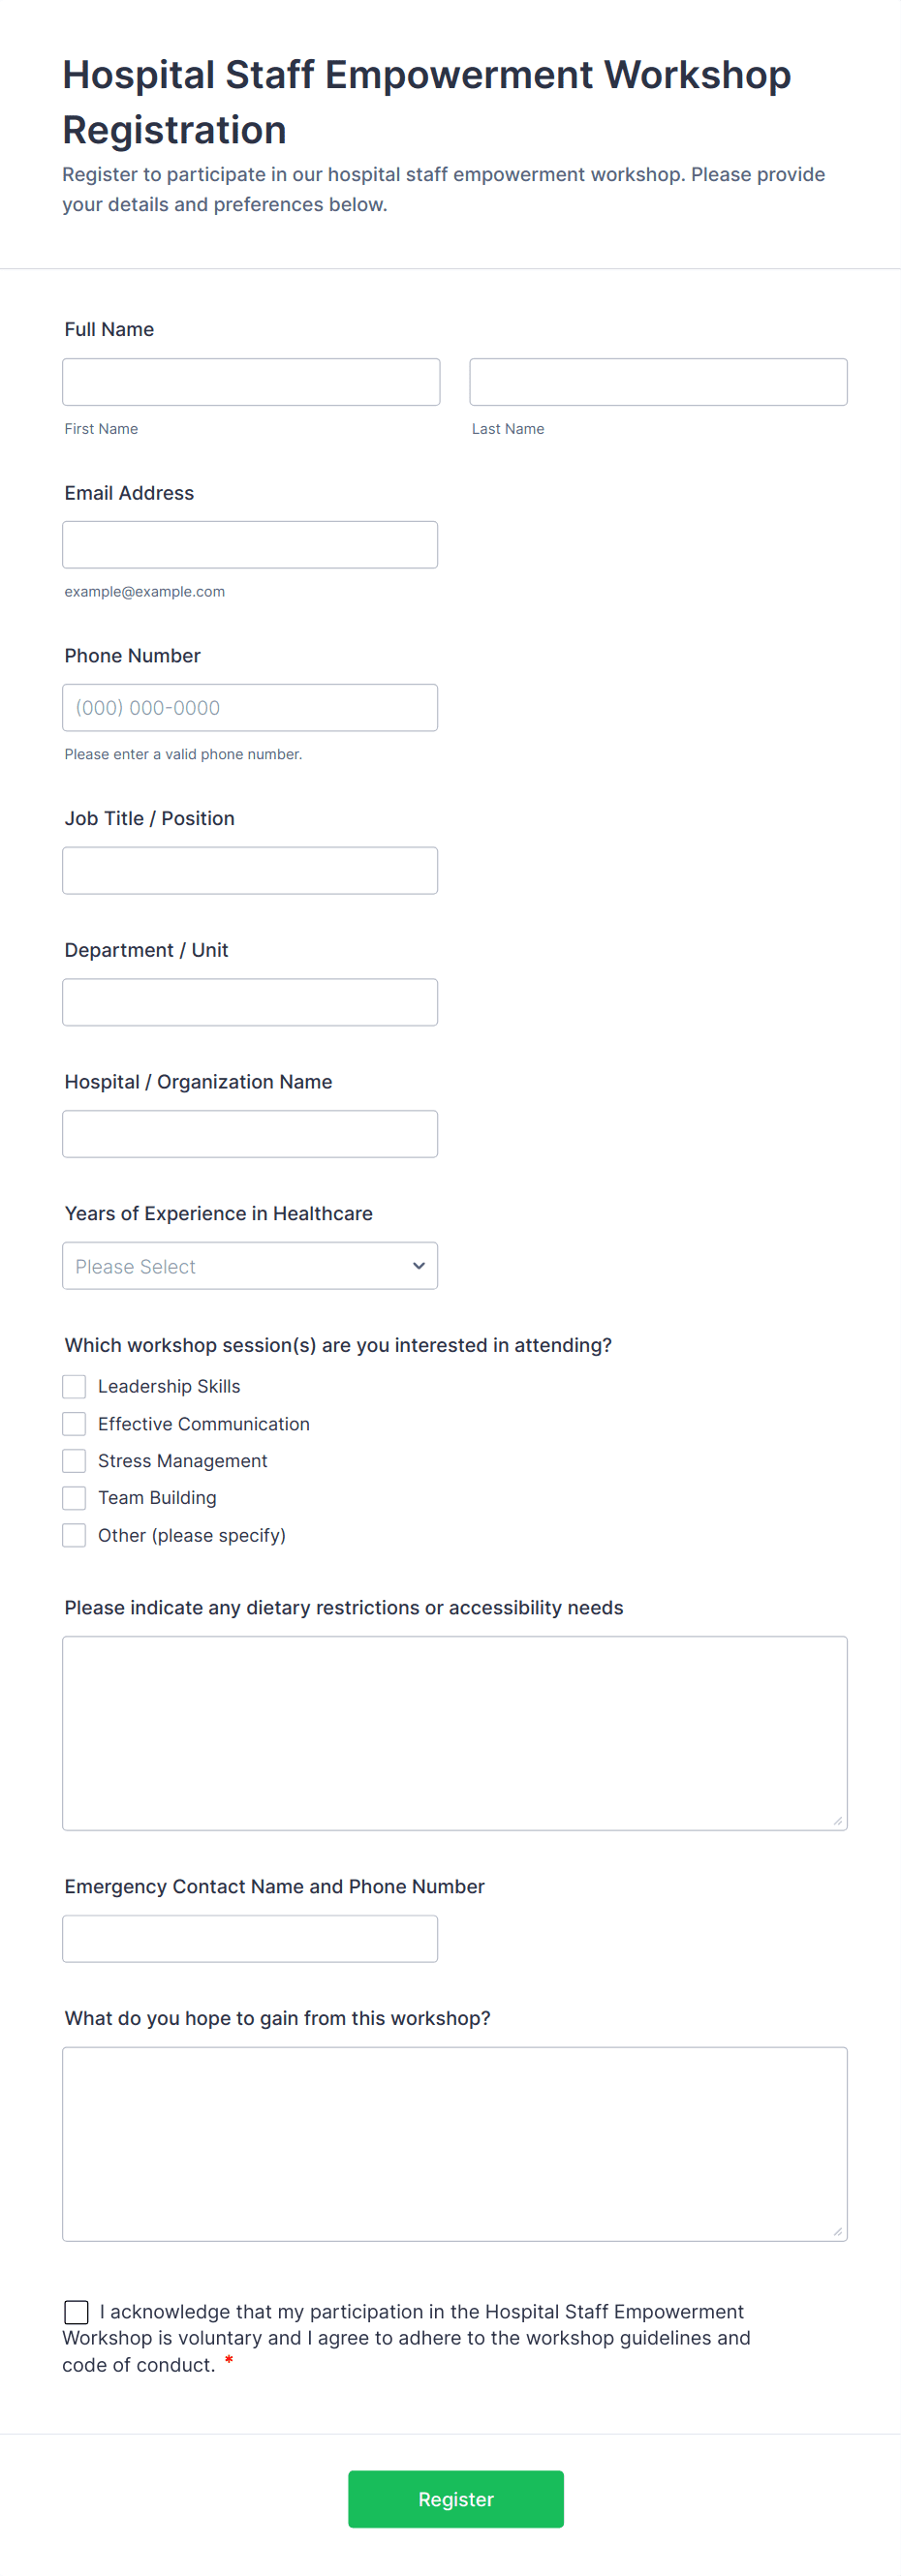Check the Leadership Skills checkbox
The width and height of the screenshot is (901, 2576).
click(x=74, y=1387)
